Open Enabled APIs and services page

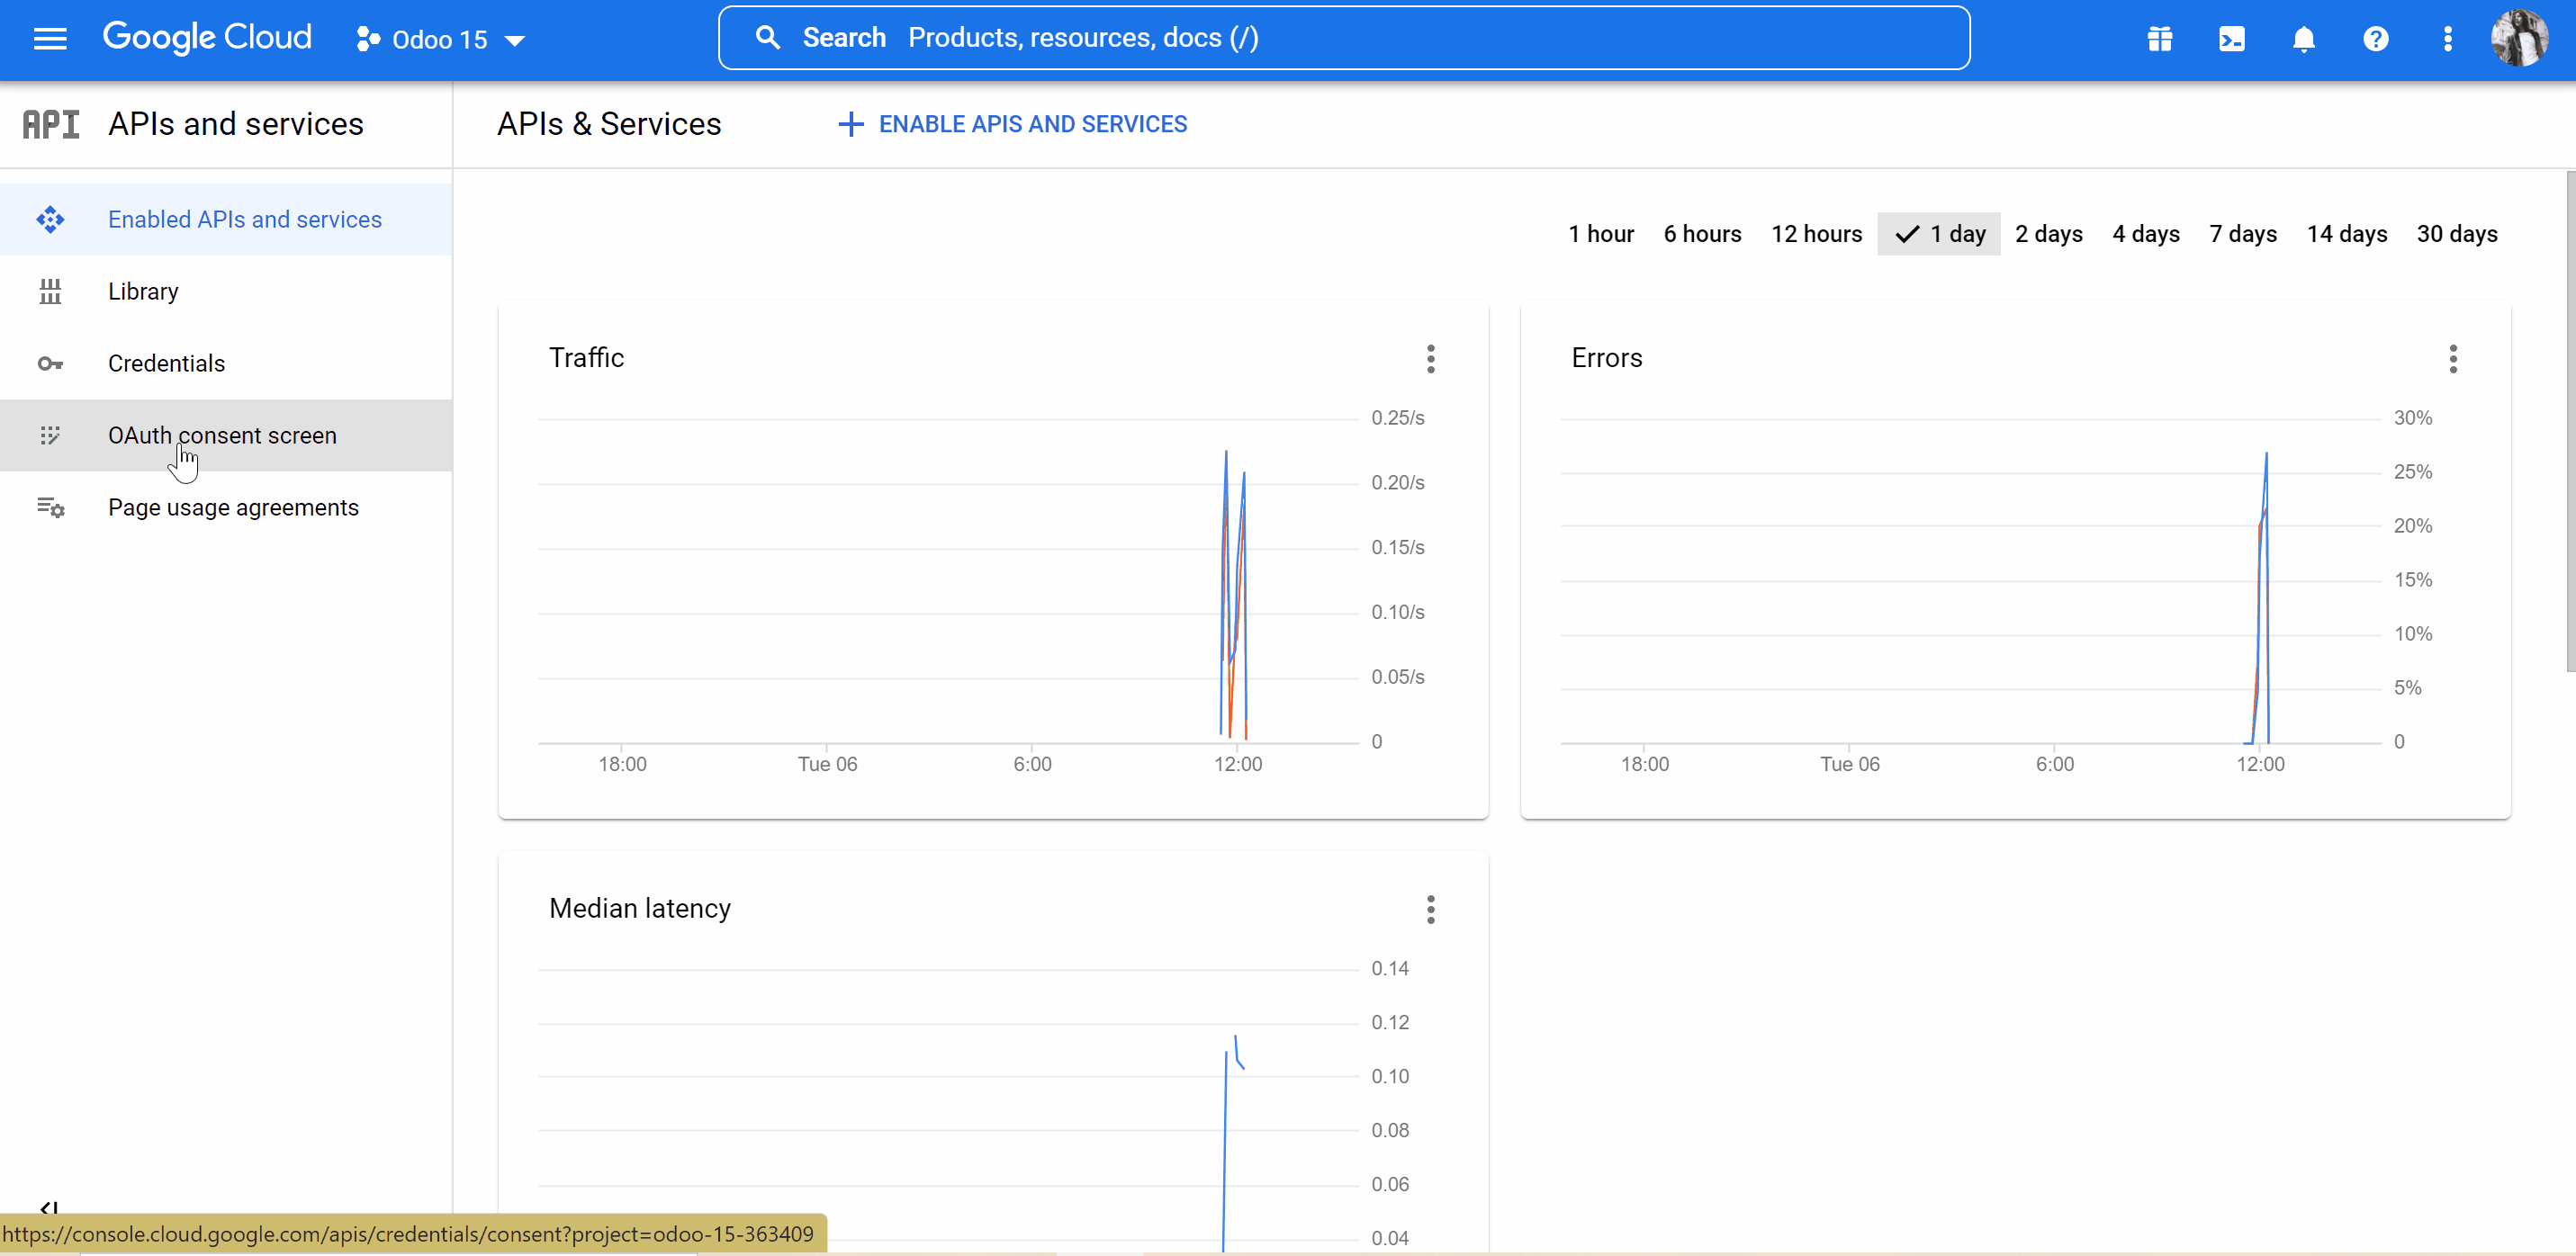(x=226, y=219)
